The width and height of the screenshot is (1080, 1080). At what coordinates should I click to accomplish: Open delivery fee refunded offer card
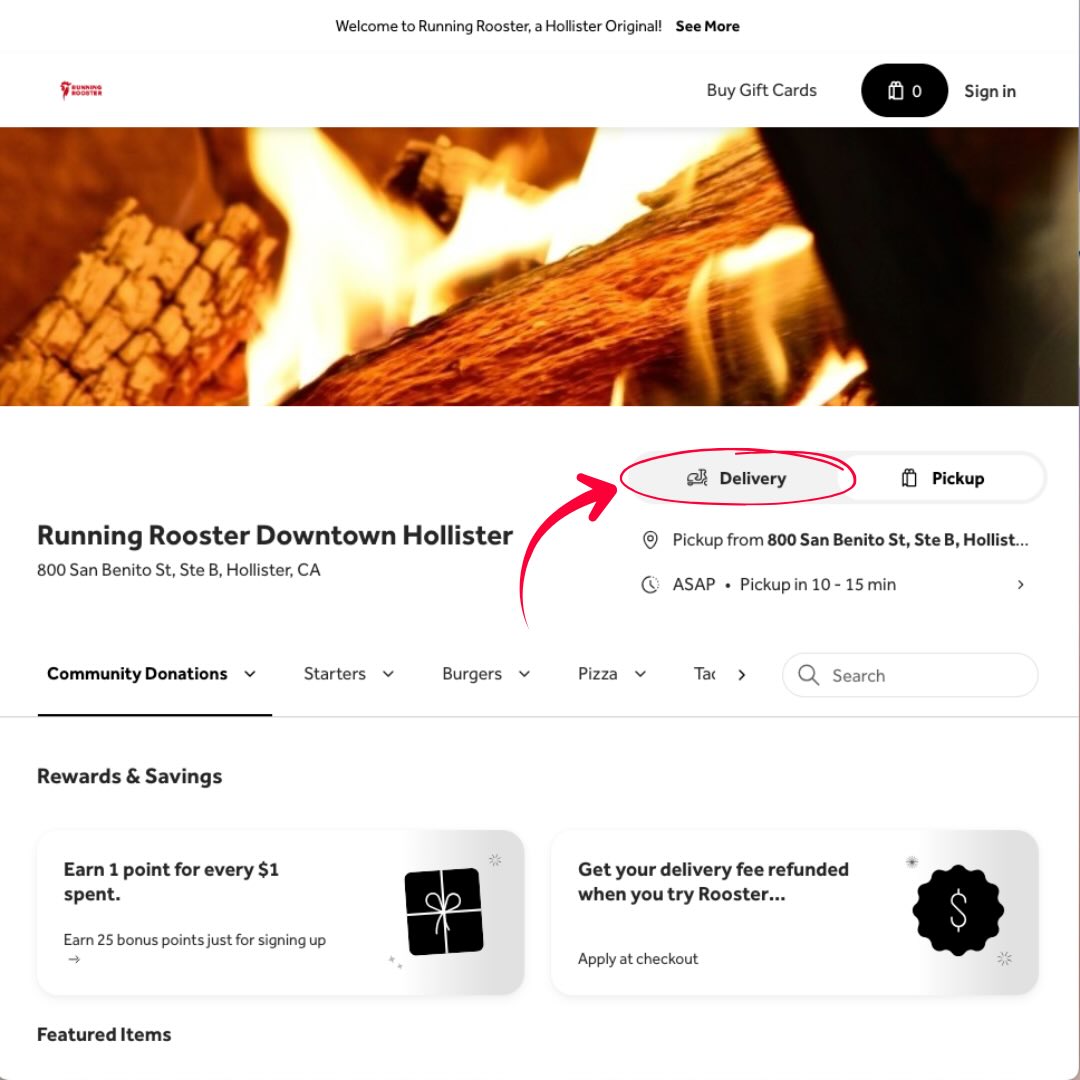coord(795,913)
